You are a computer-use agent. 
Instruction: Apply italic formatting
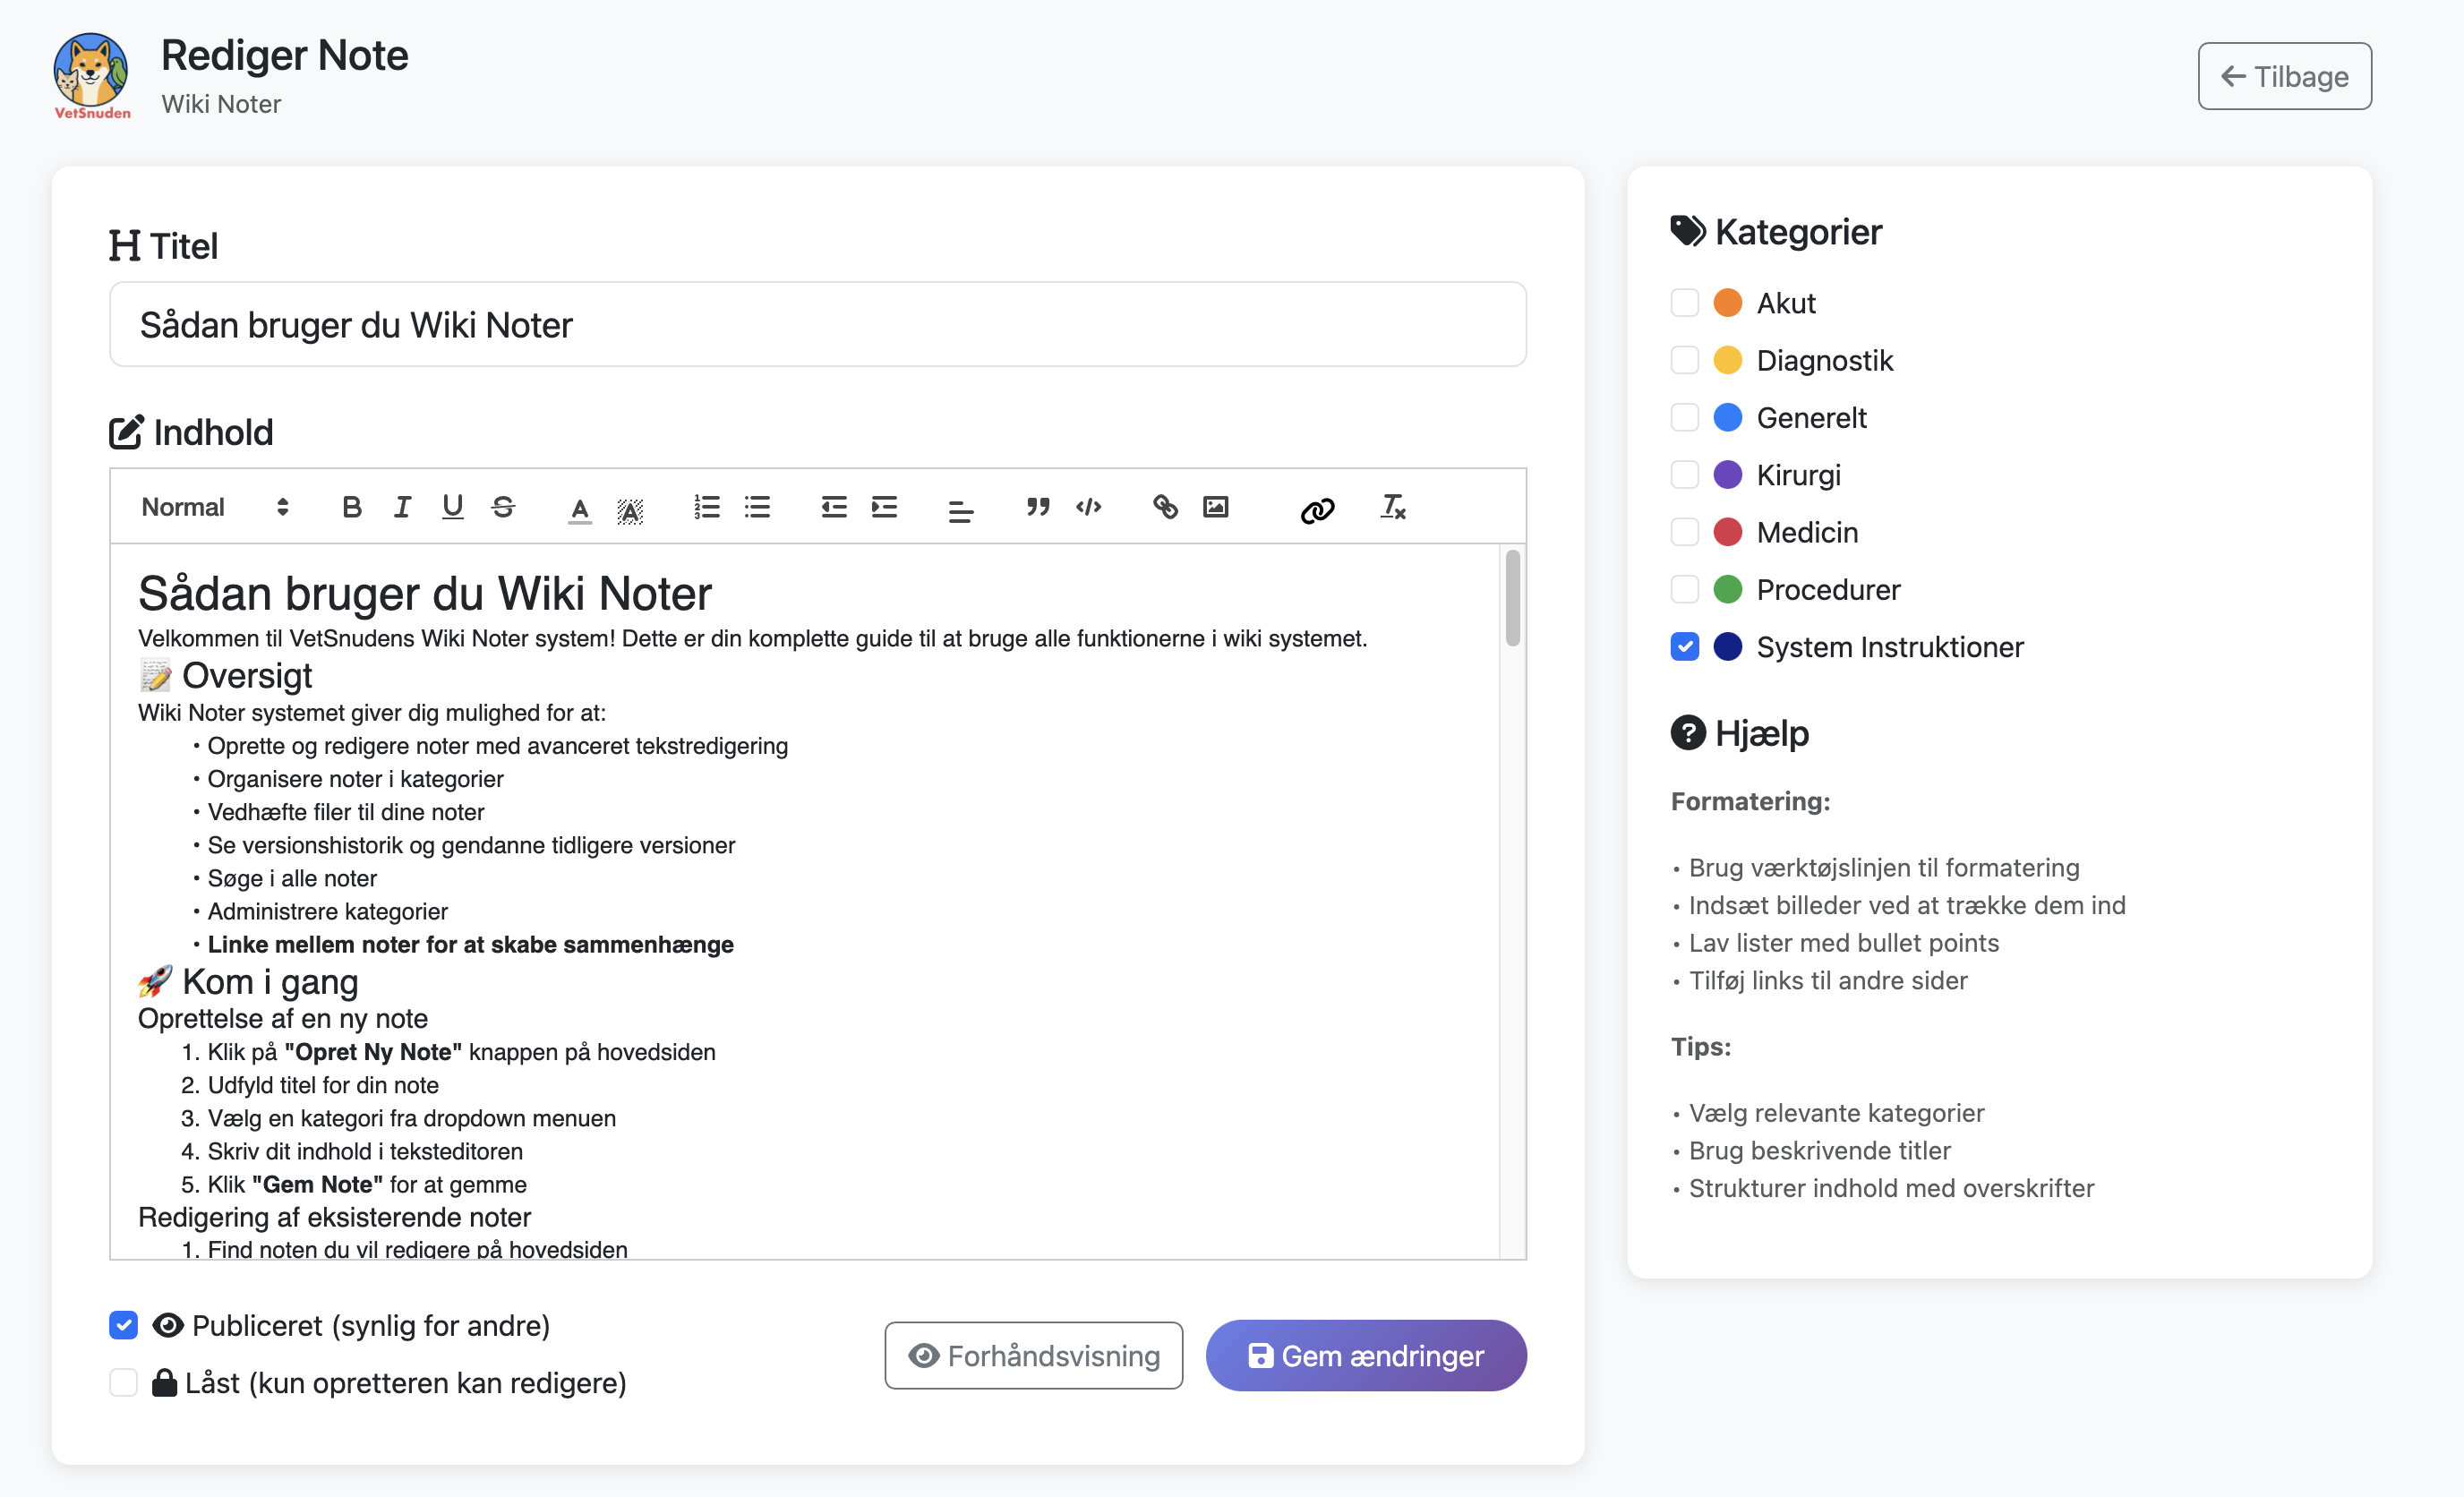(402, 507)
